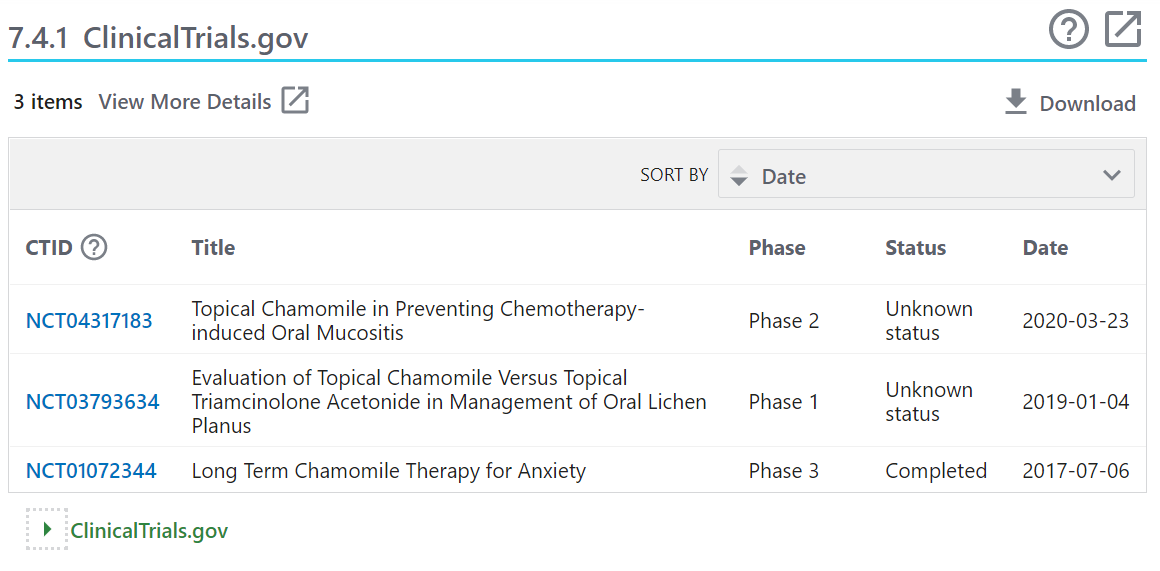
Task: Click the 7.4.1 ClinicalTrials.gov section heading
Action: pyautogui.click(x=158, y=38)
